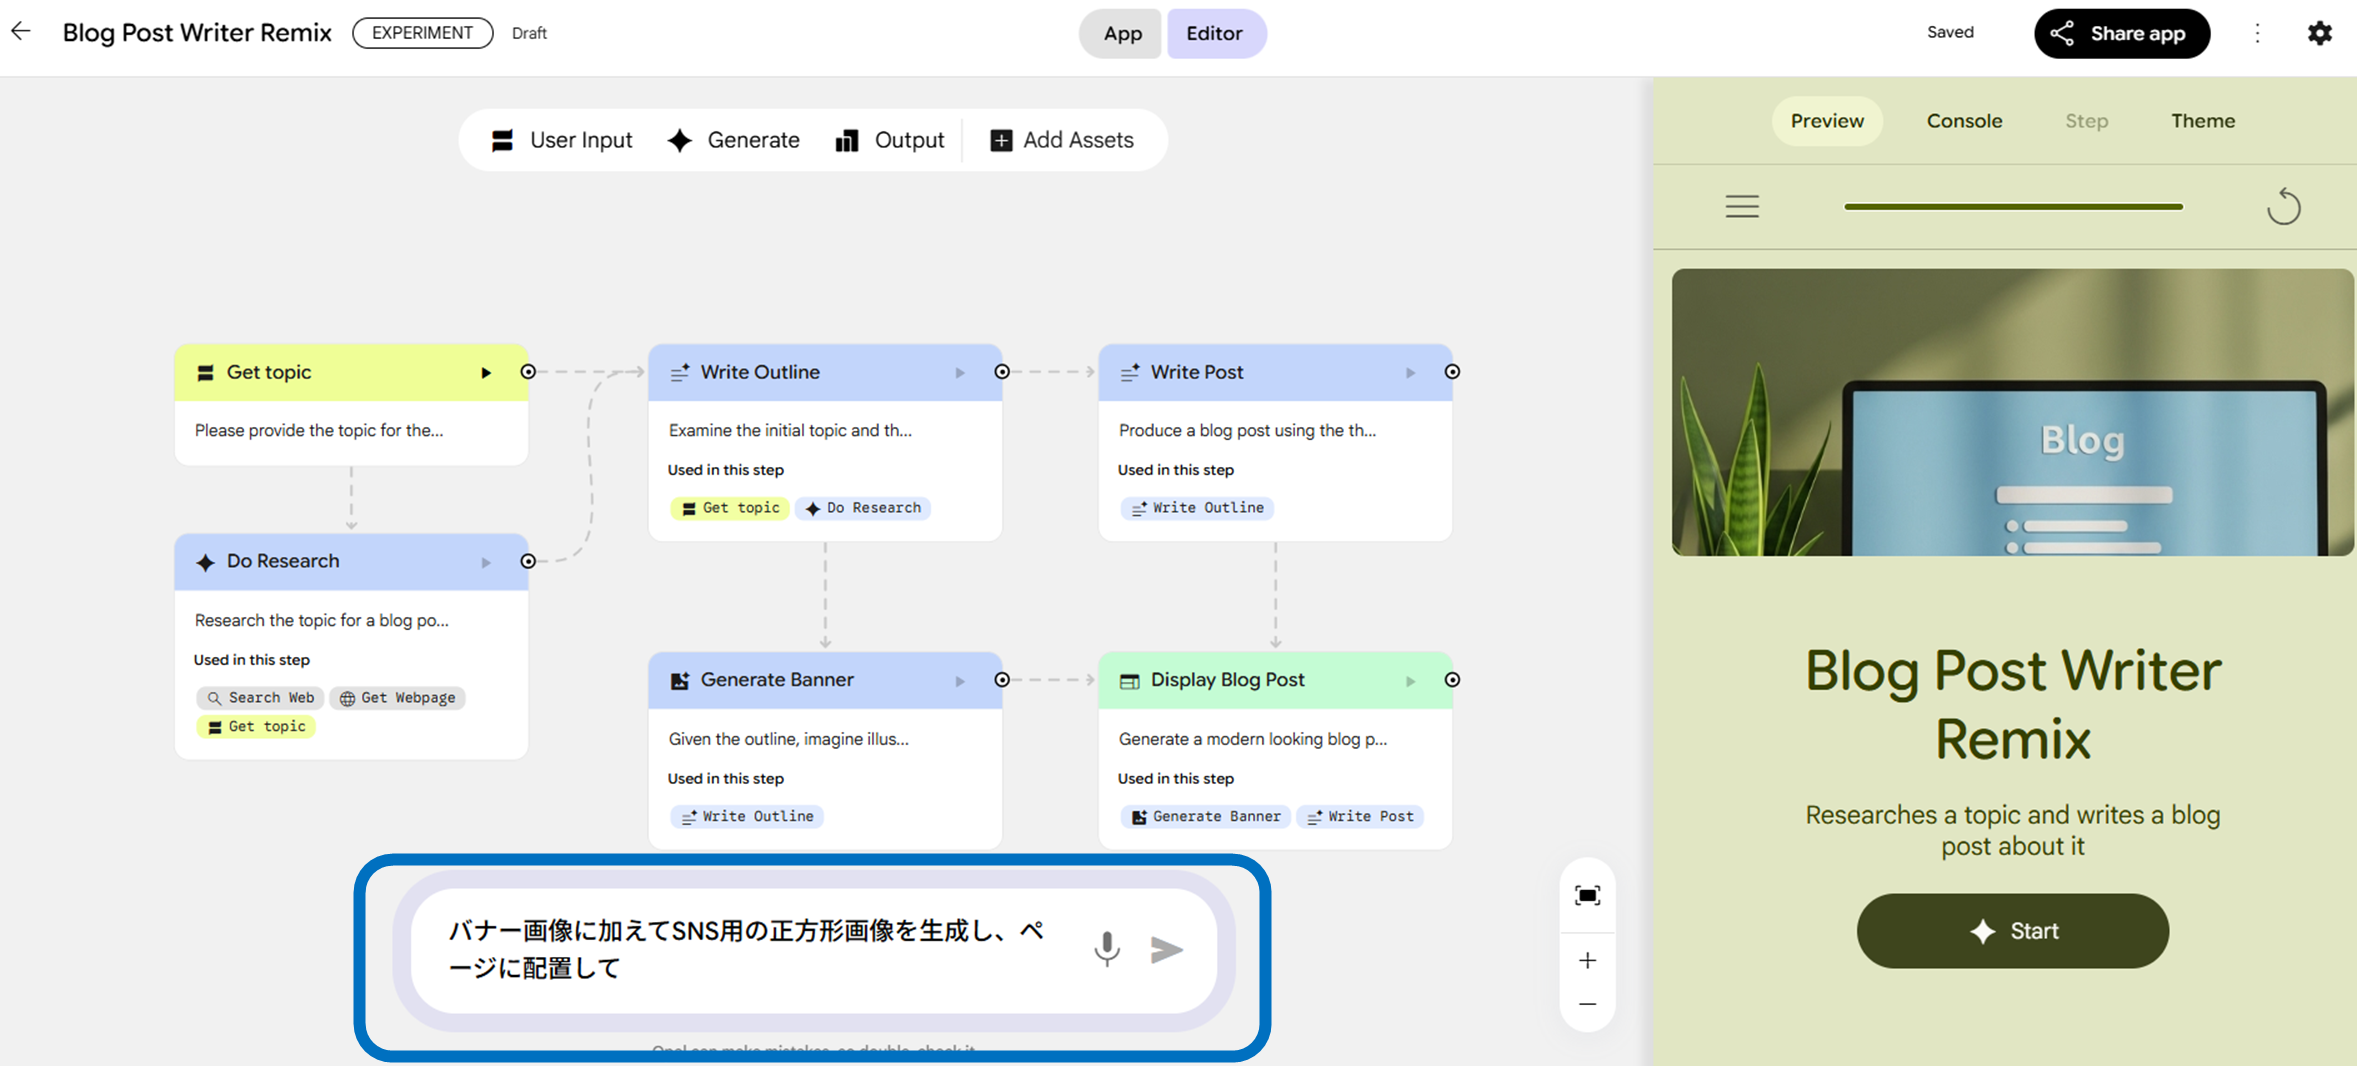The height and width of the screenshot is (1066, 2357).
Task: Restart preview with the refresh icon
Action: 2283,207
